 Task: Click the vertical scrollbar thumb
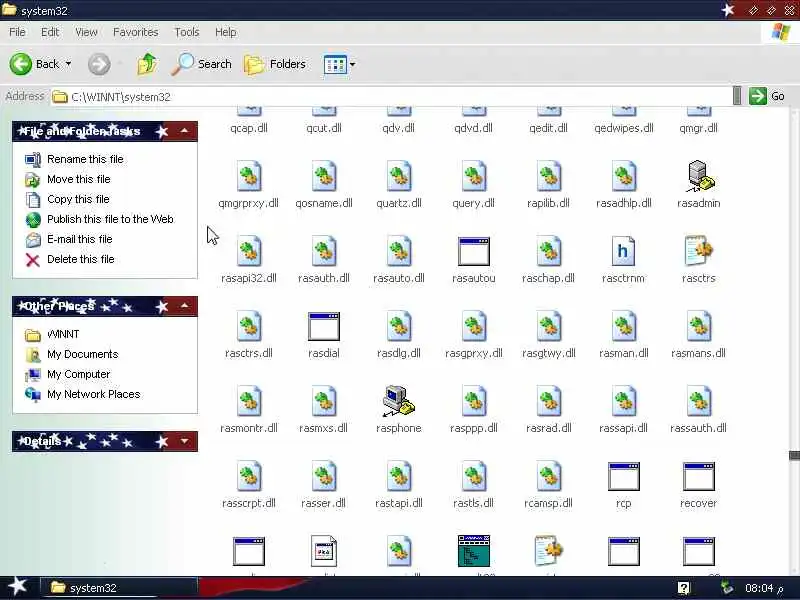[794, 455]
